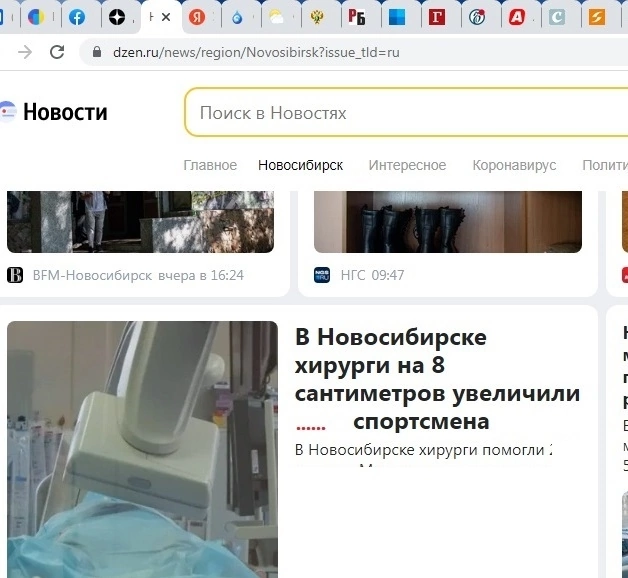
Task: Switch to the red 'A' icon tab
Action: (517, 17)
